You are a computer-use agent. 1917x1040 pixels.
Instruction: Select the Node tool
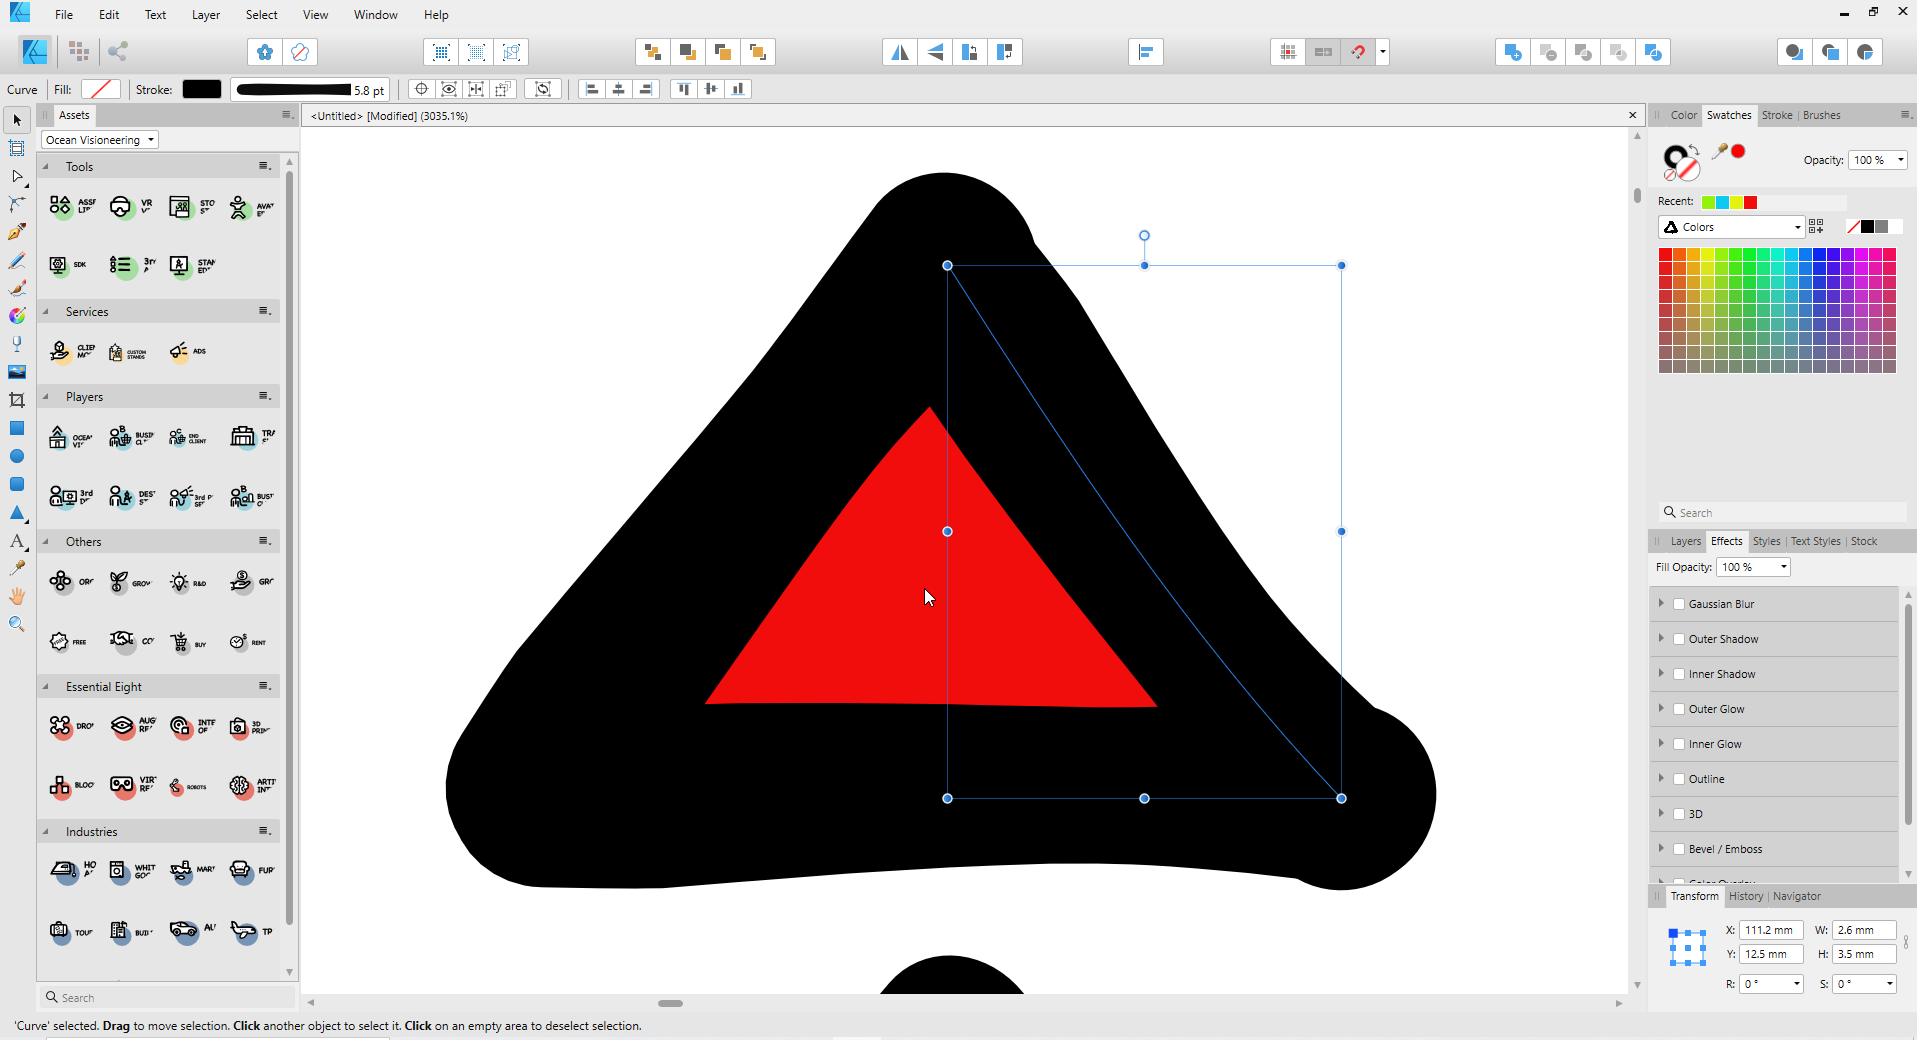[x=17, y=176]
